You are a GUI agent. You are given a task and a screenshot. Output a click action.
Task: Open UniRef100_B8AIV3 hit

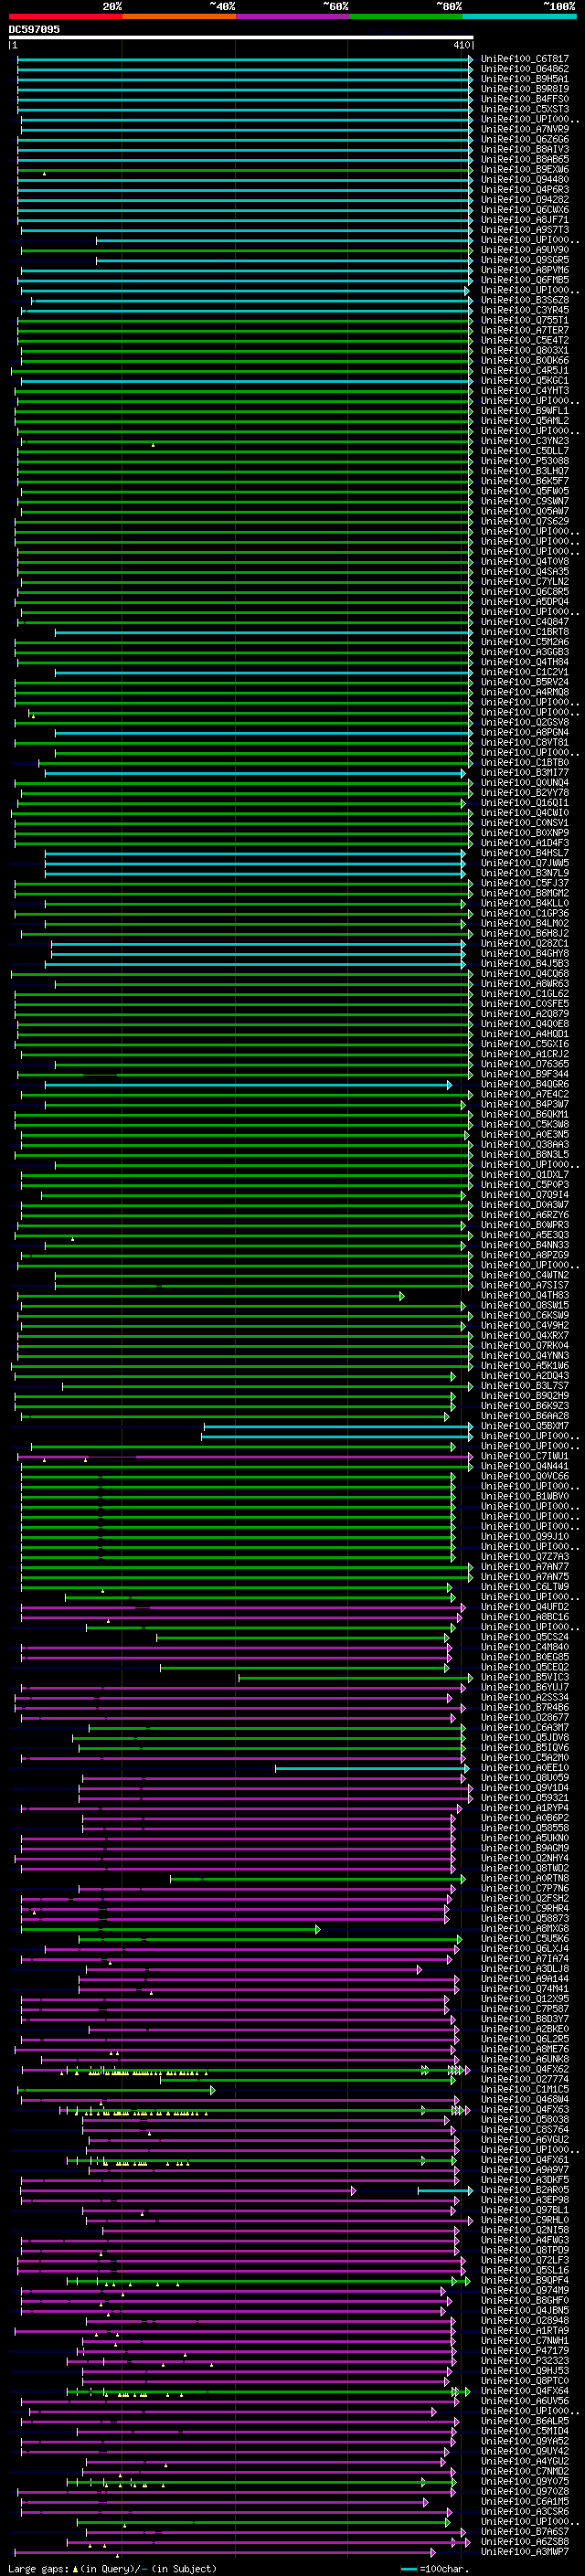tap(525, 149)
